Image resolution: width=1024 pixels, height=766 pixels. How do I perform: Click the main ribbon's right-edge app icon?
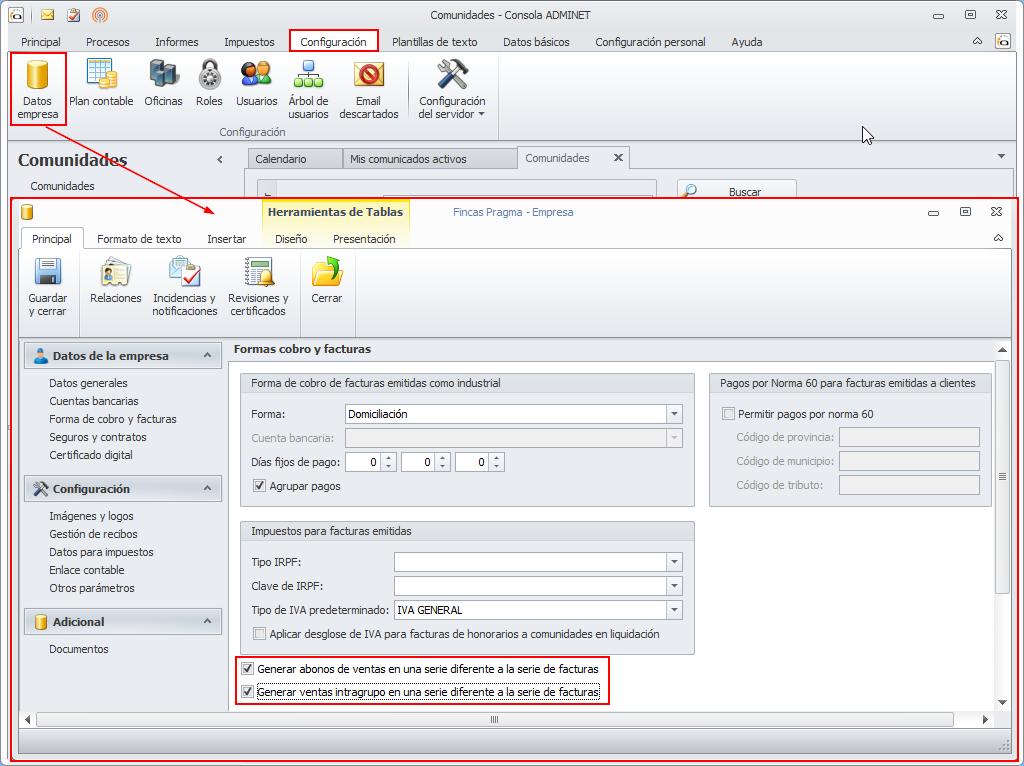(x=1002, y=41)
